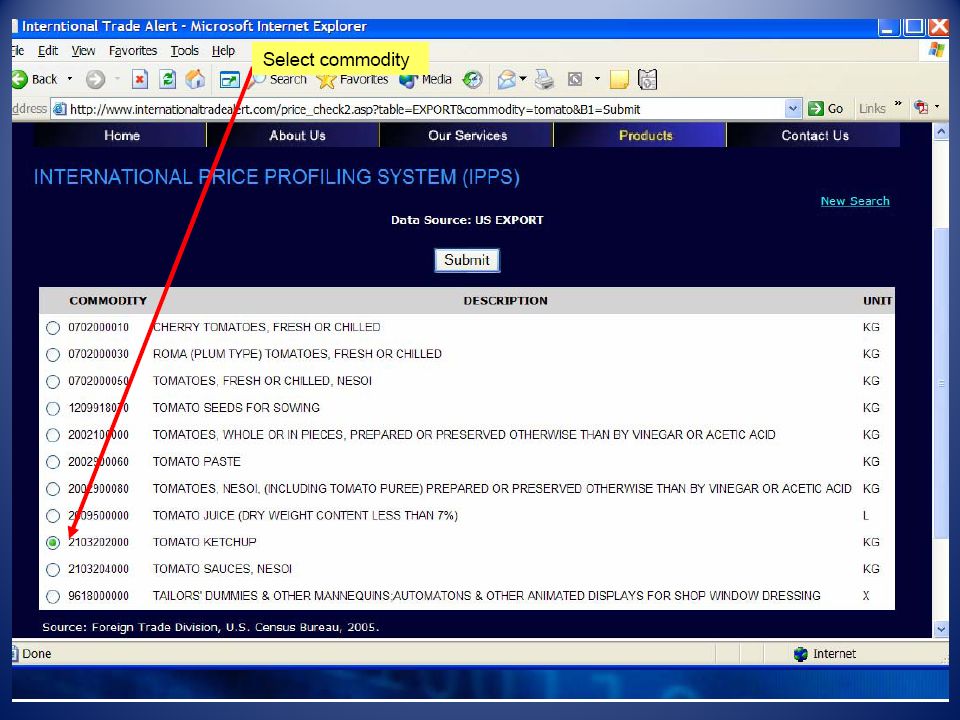960x720 pixels.
Task: Click the yellow note Discuss icon
Action: [619, 80]
